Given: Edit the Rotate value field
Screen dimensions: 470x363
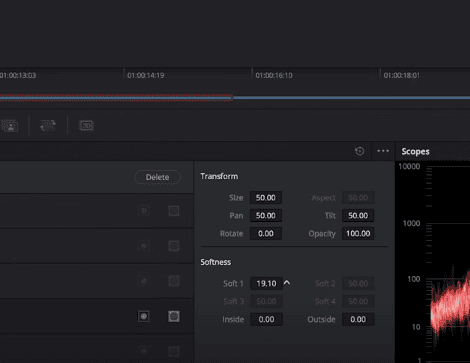Looking at the screenshot, I should tap(266, 234).
